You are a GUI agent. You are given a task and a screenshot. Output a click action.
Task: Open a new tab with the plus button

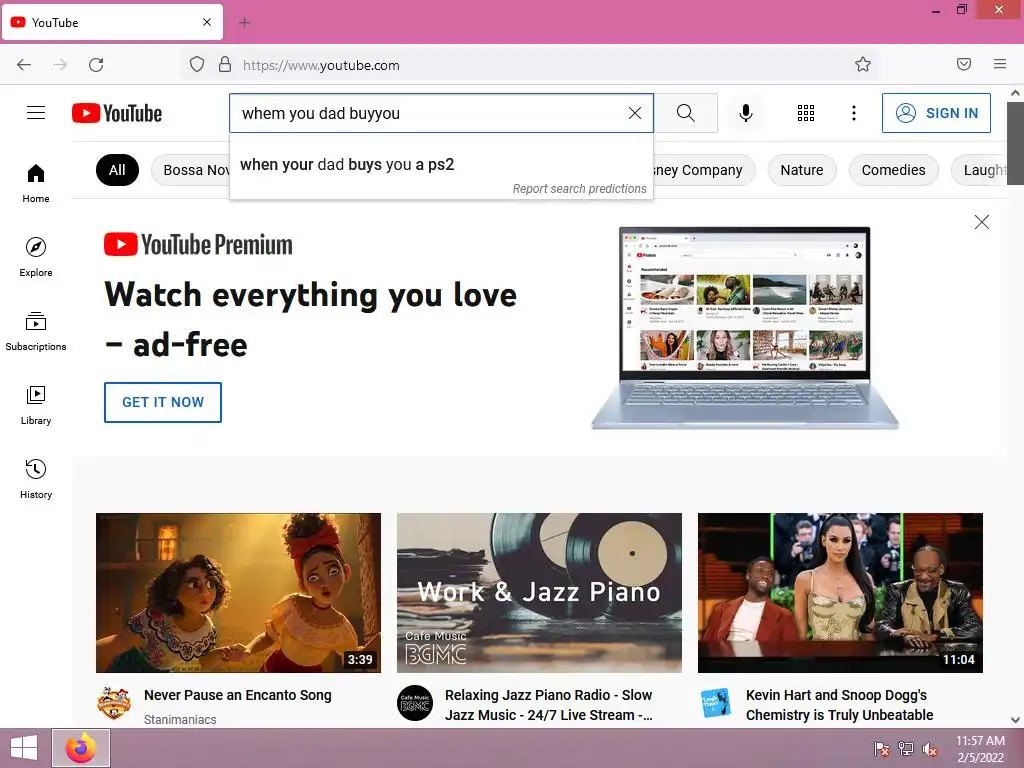244,23
